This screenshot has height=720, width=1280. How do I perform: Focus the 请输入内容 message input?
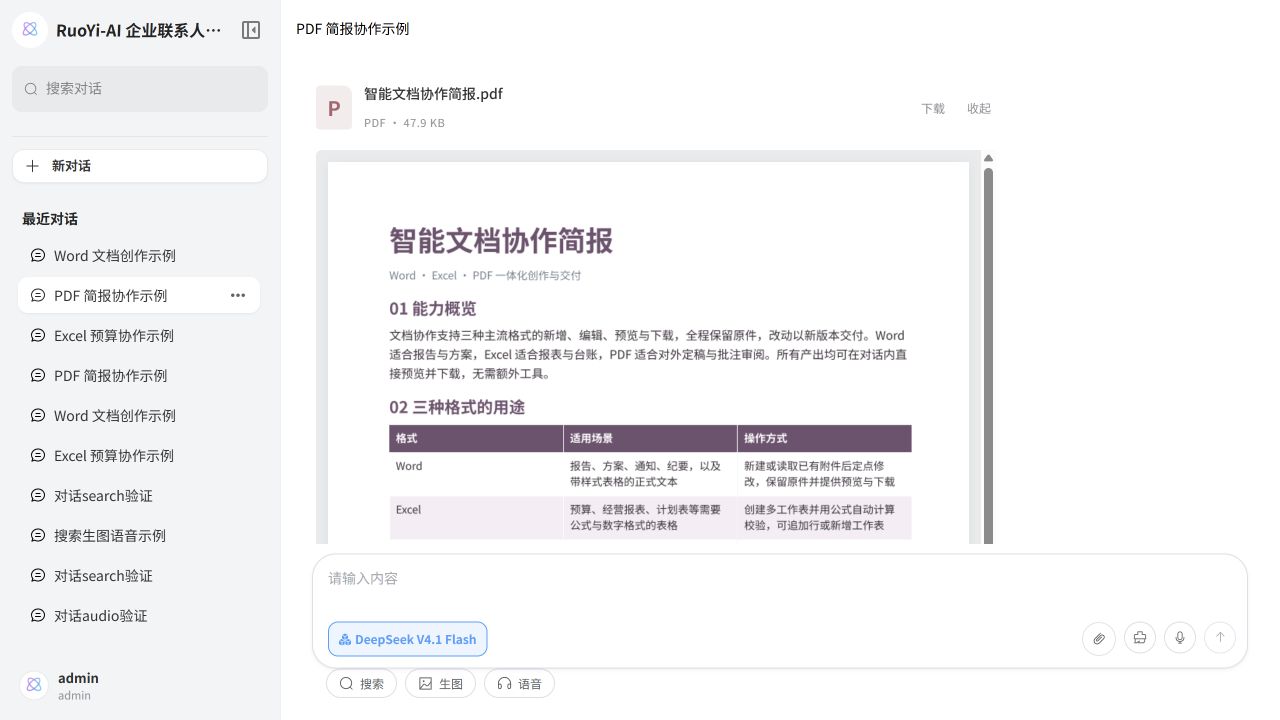tap(780, 579)
